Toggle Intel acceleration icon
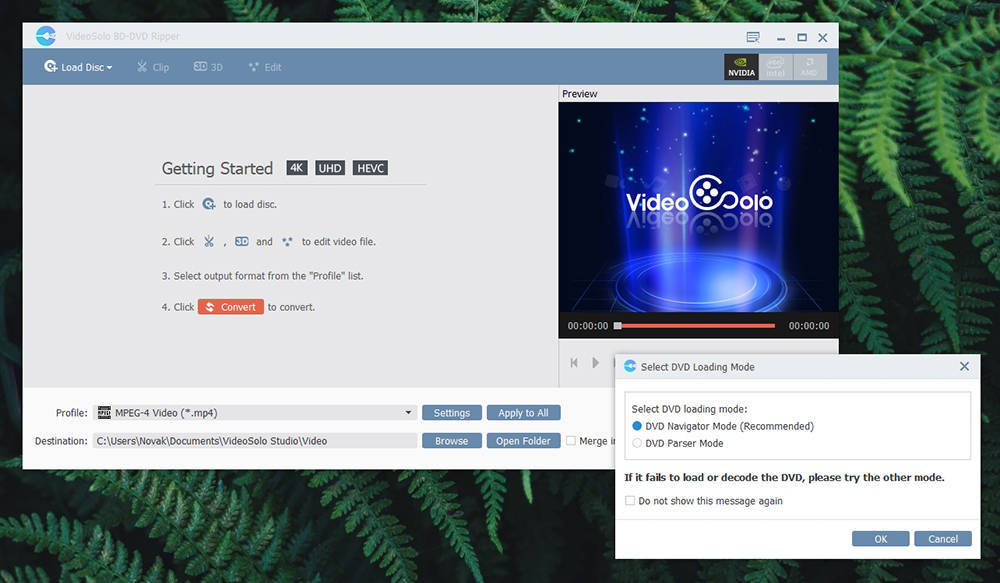 (x=776, y=66)
